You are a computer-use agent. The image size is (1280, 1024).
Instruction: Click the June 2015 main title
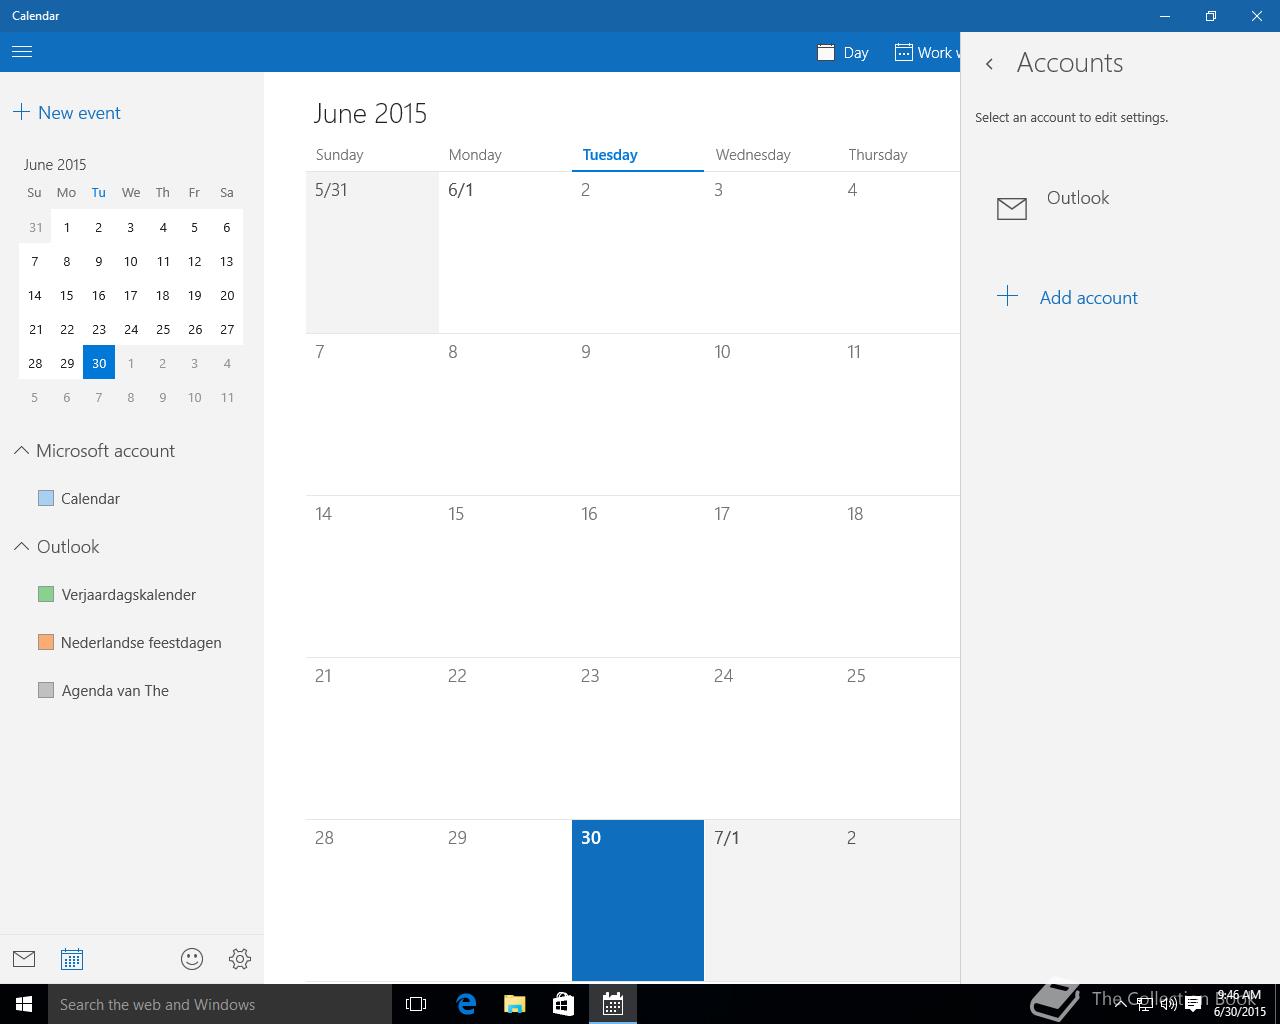pyautogui.click(x=370, y=113)
